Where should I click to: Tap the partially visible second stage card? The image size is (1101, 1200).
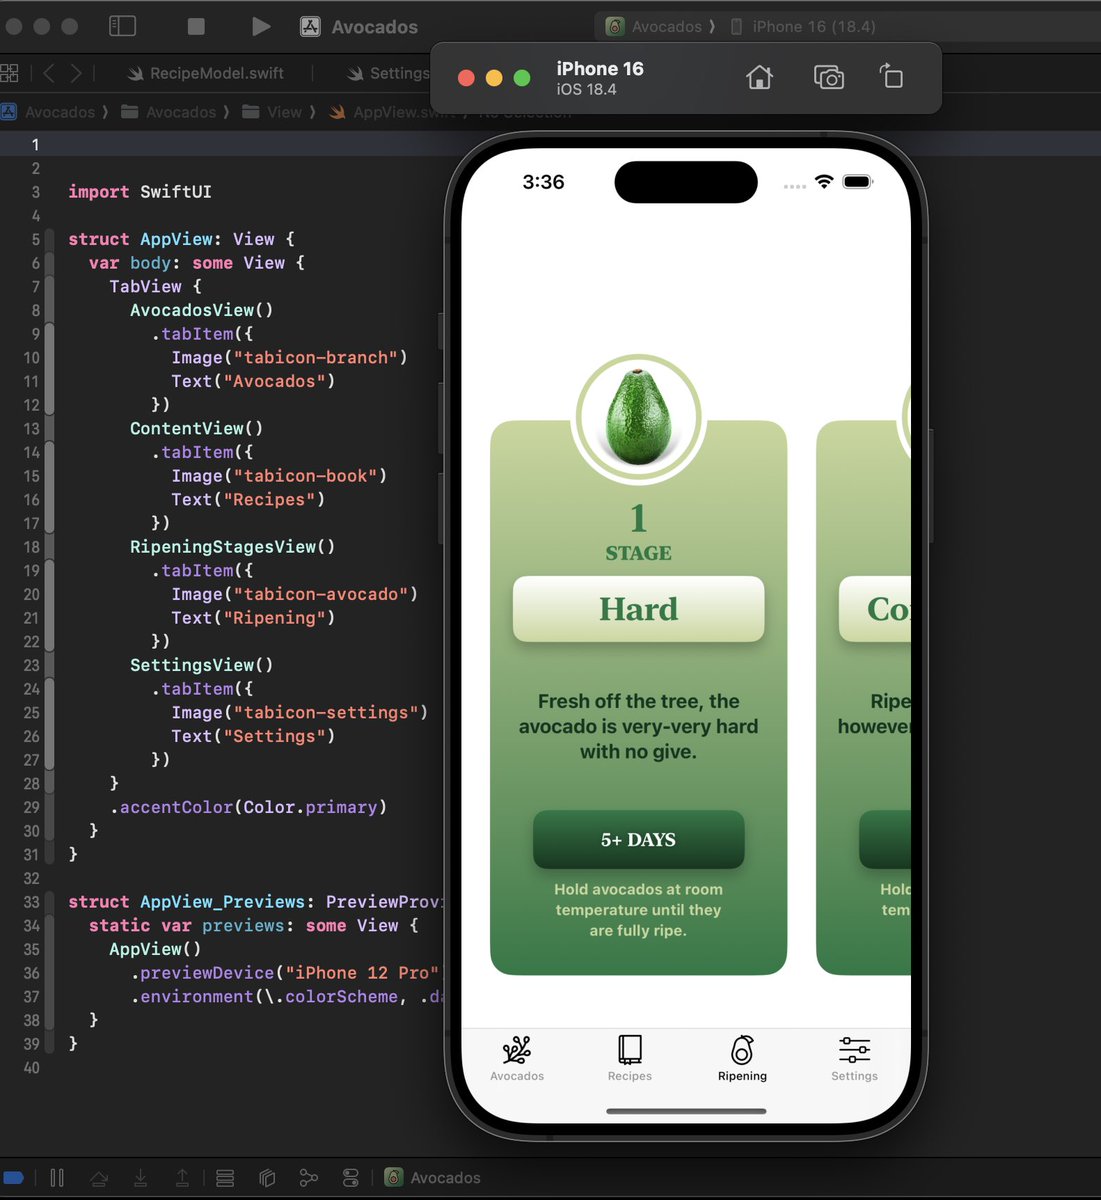tap(864, 697)
